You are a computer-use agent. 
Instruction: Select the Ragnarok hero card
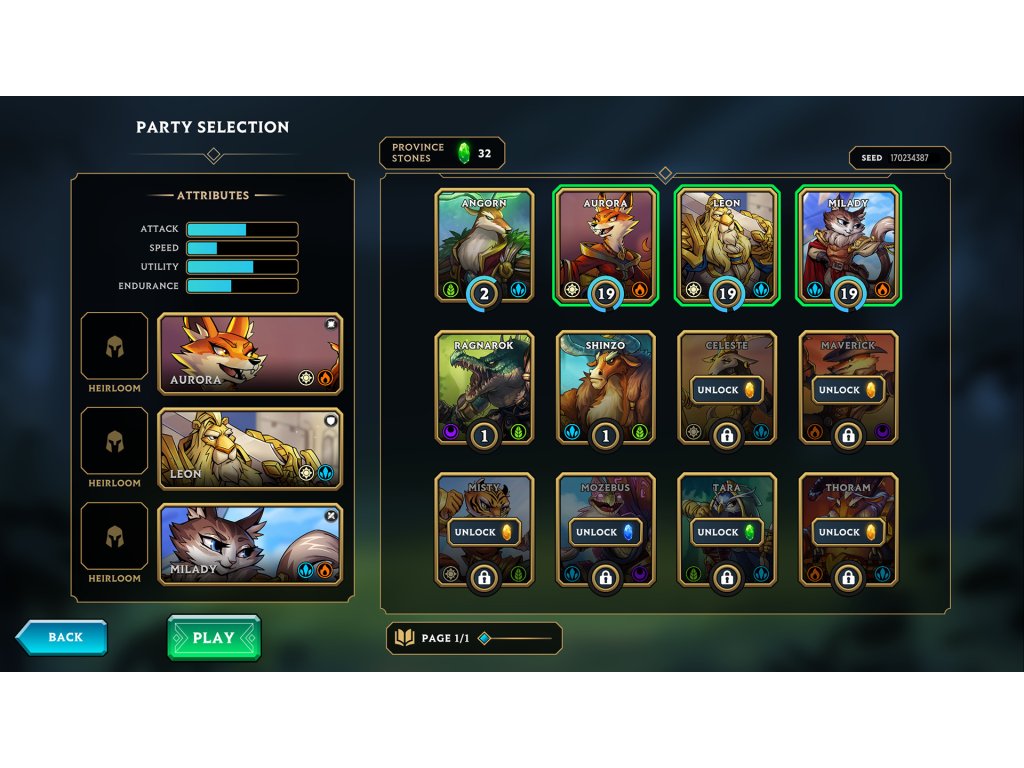tap(485, 388)
